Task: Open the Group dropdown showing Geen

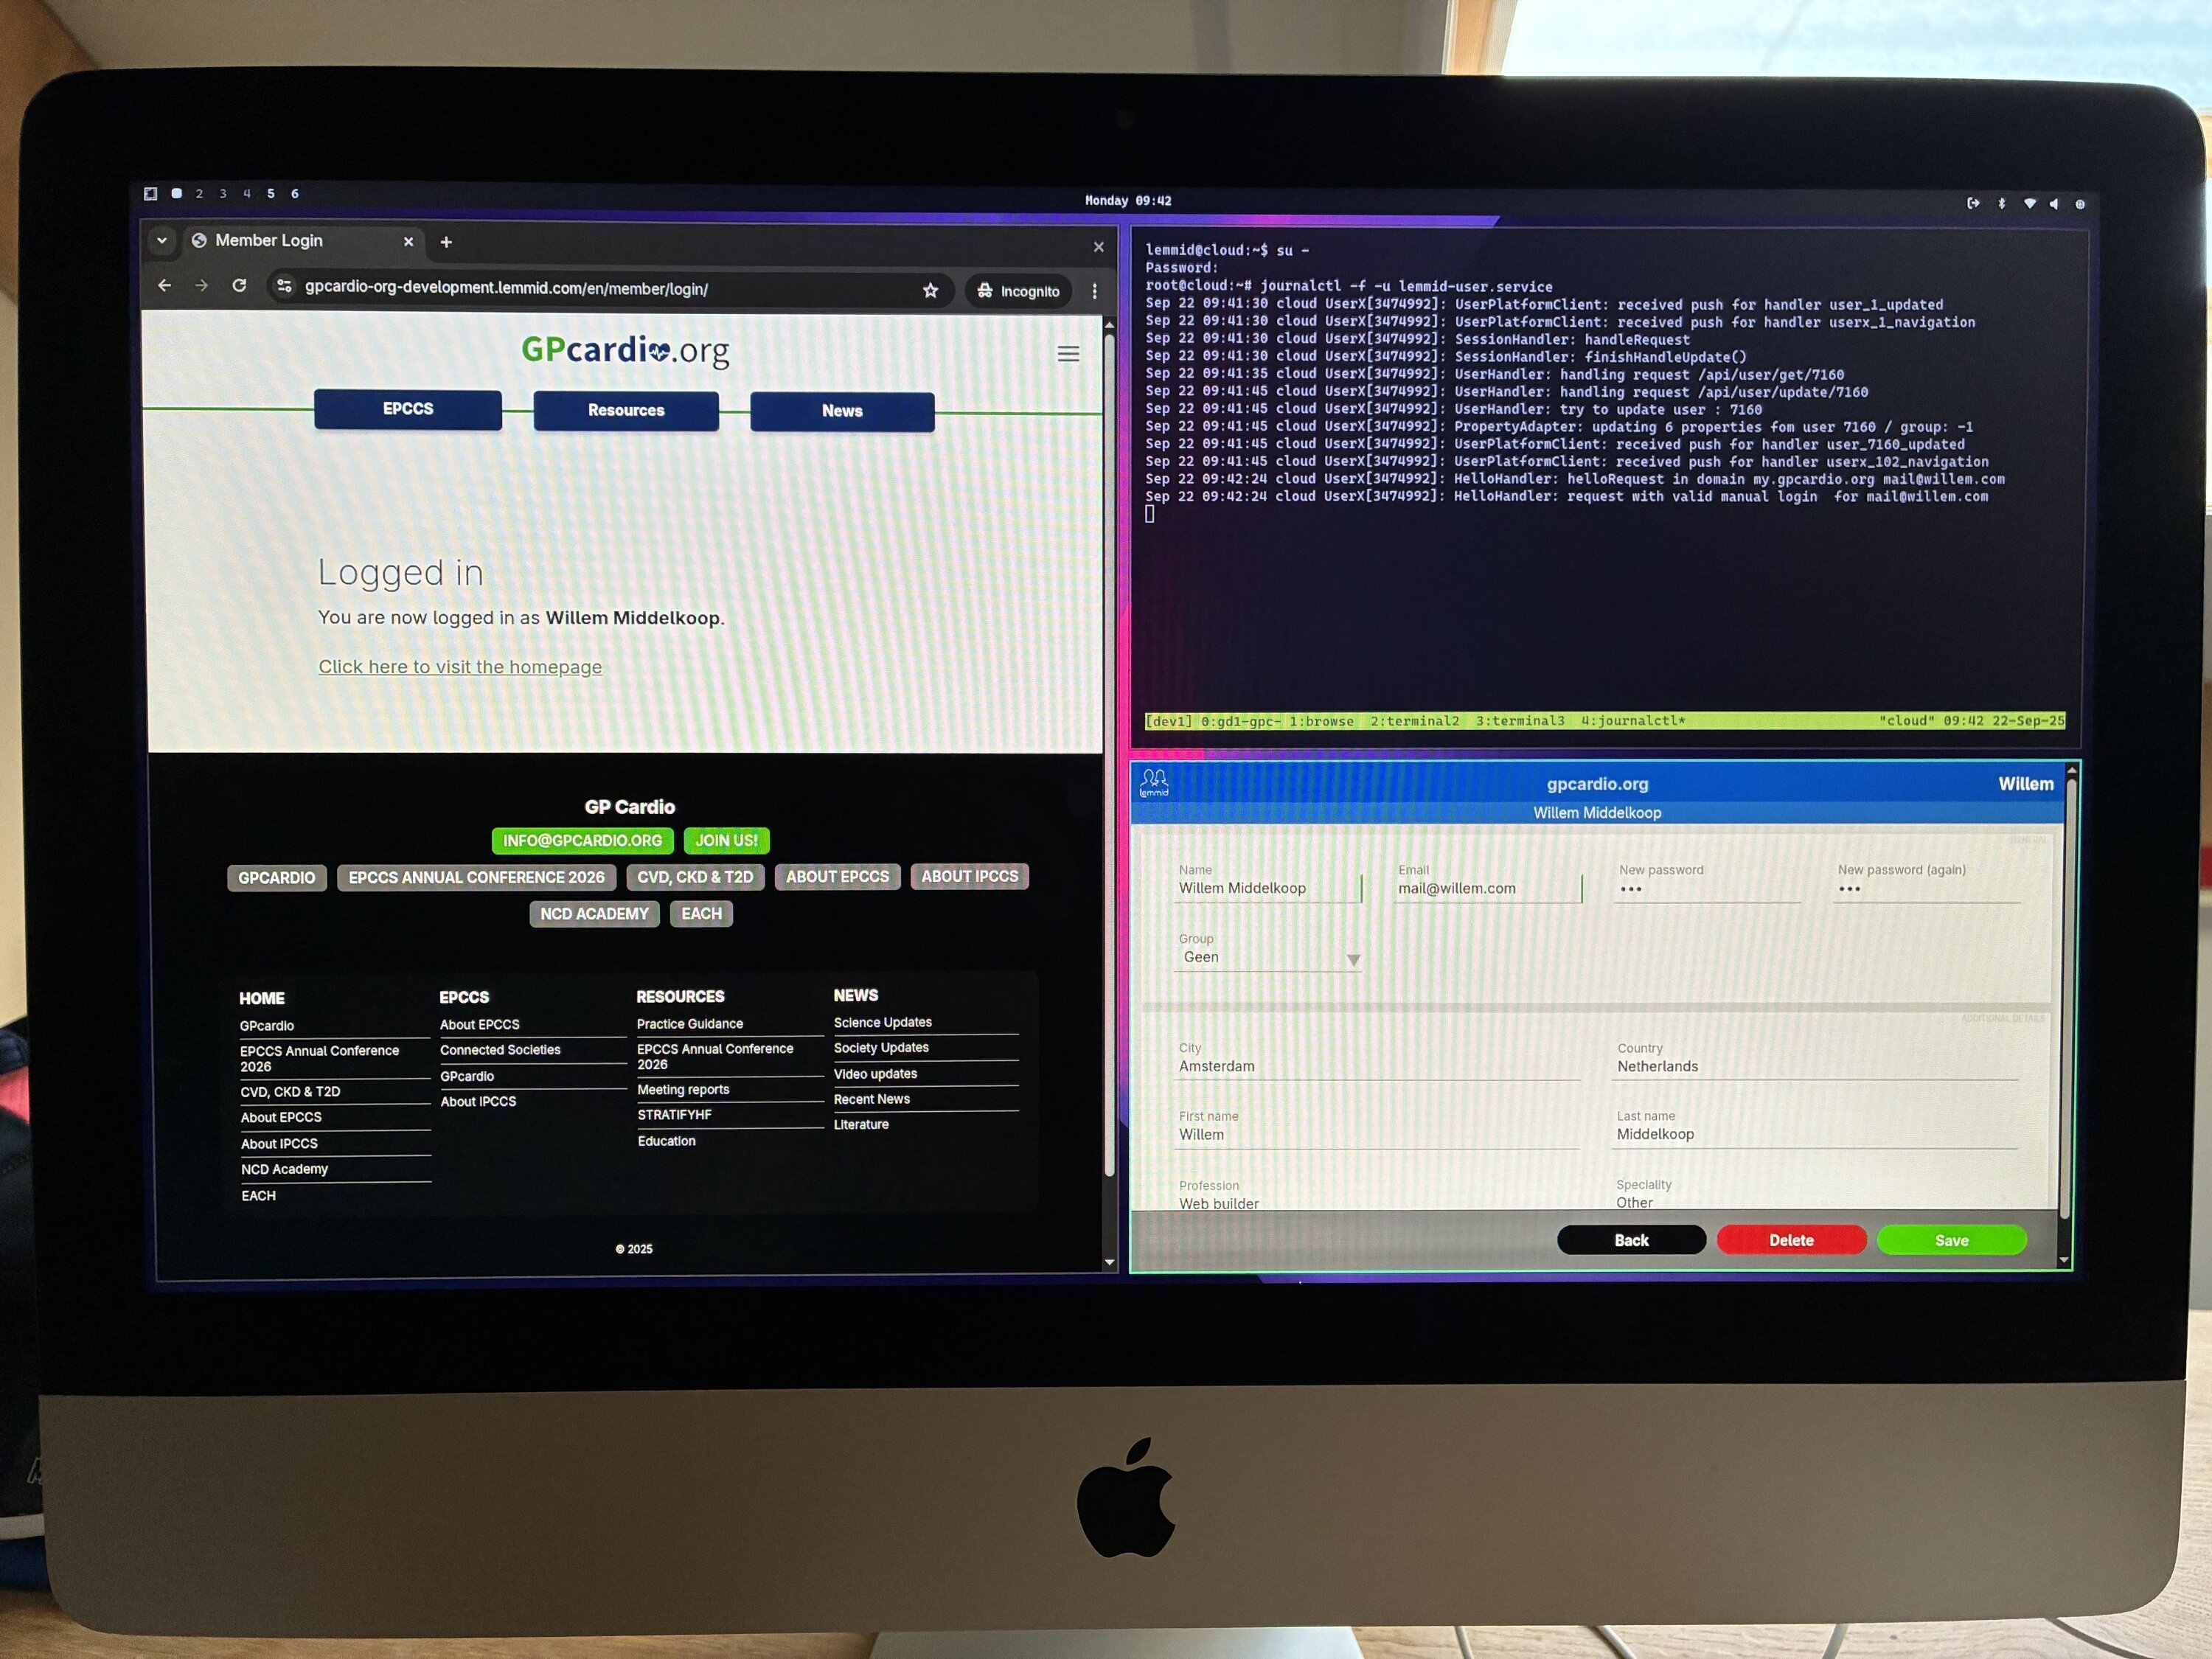Action: pos(1268,957)
